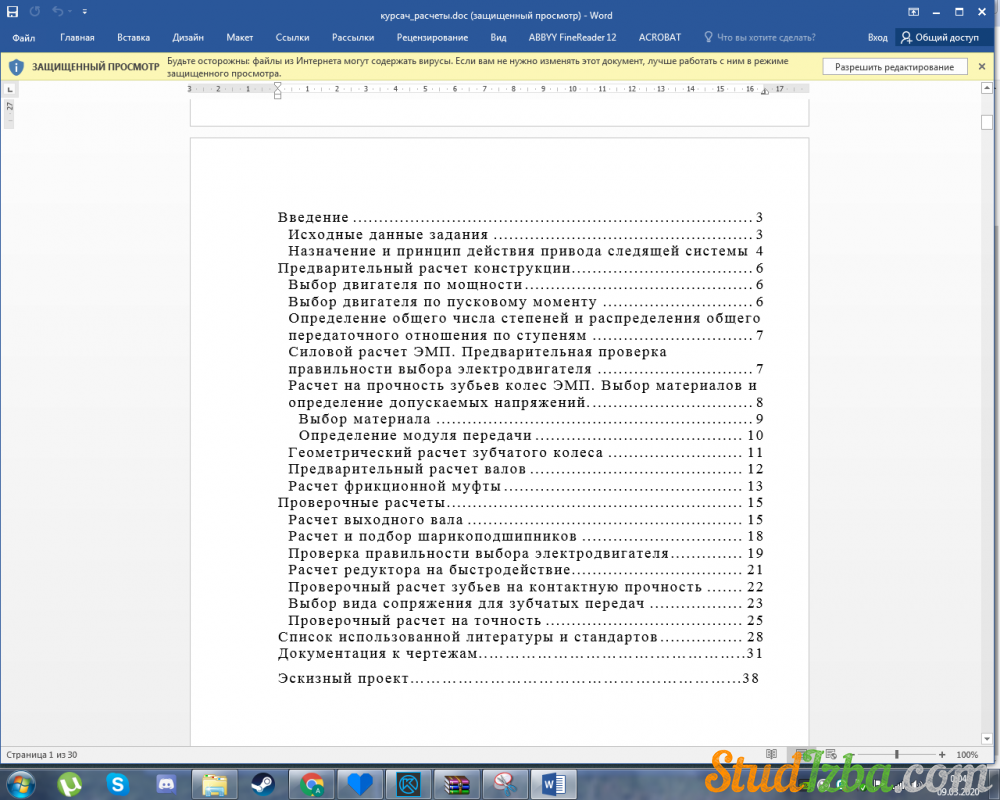Click the zoom in plus button

pos(941,754)
